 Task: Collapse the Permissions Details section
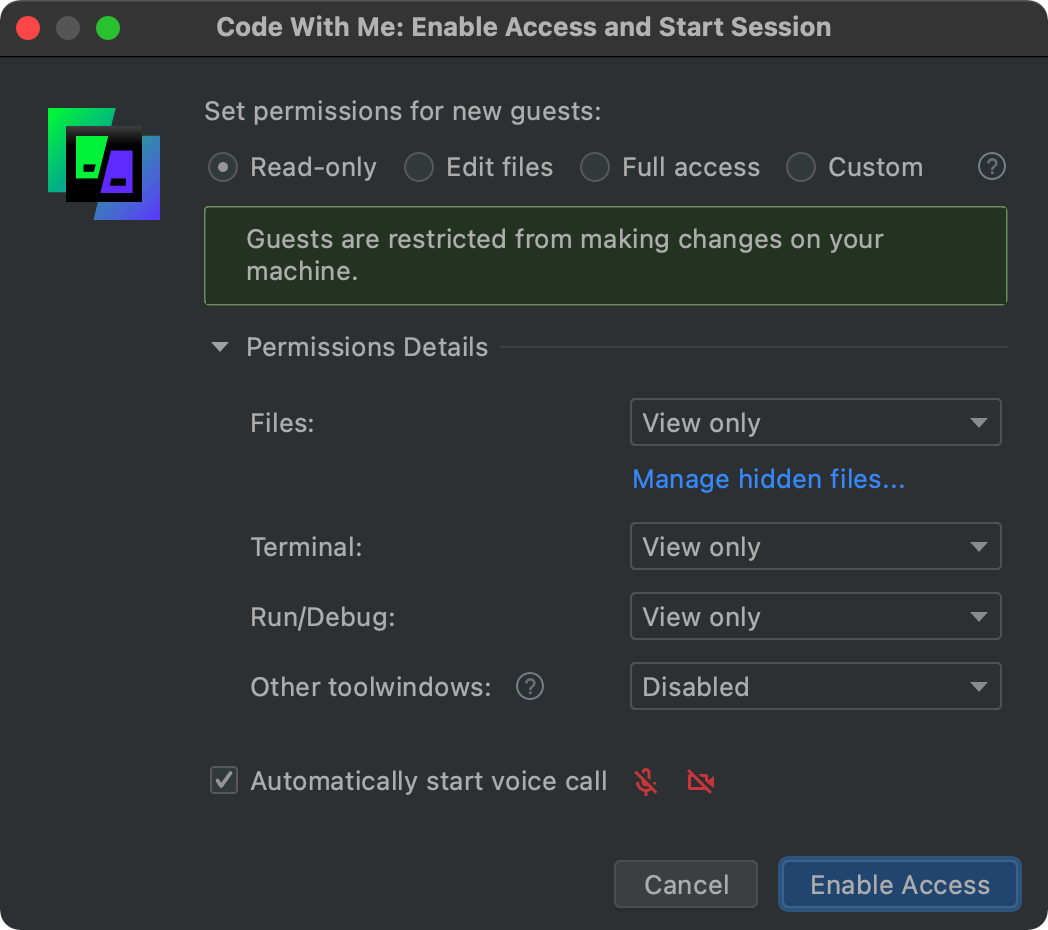tap(220, 347)
